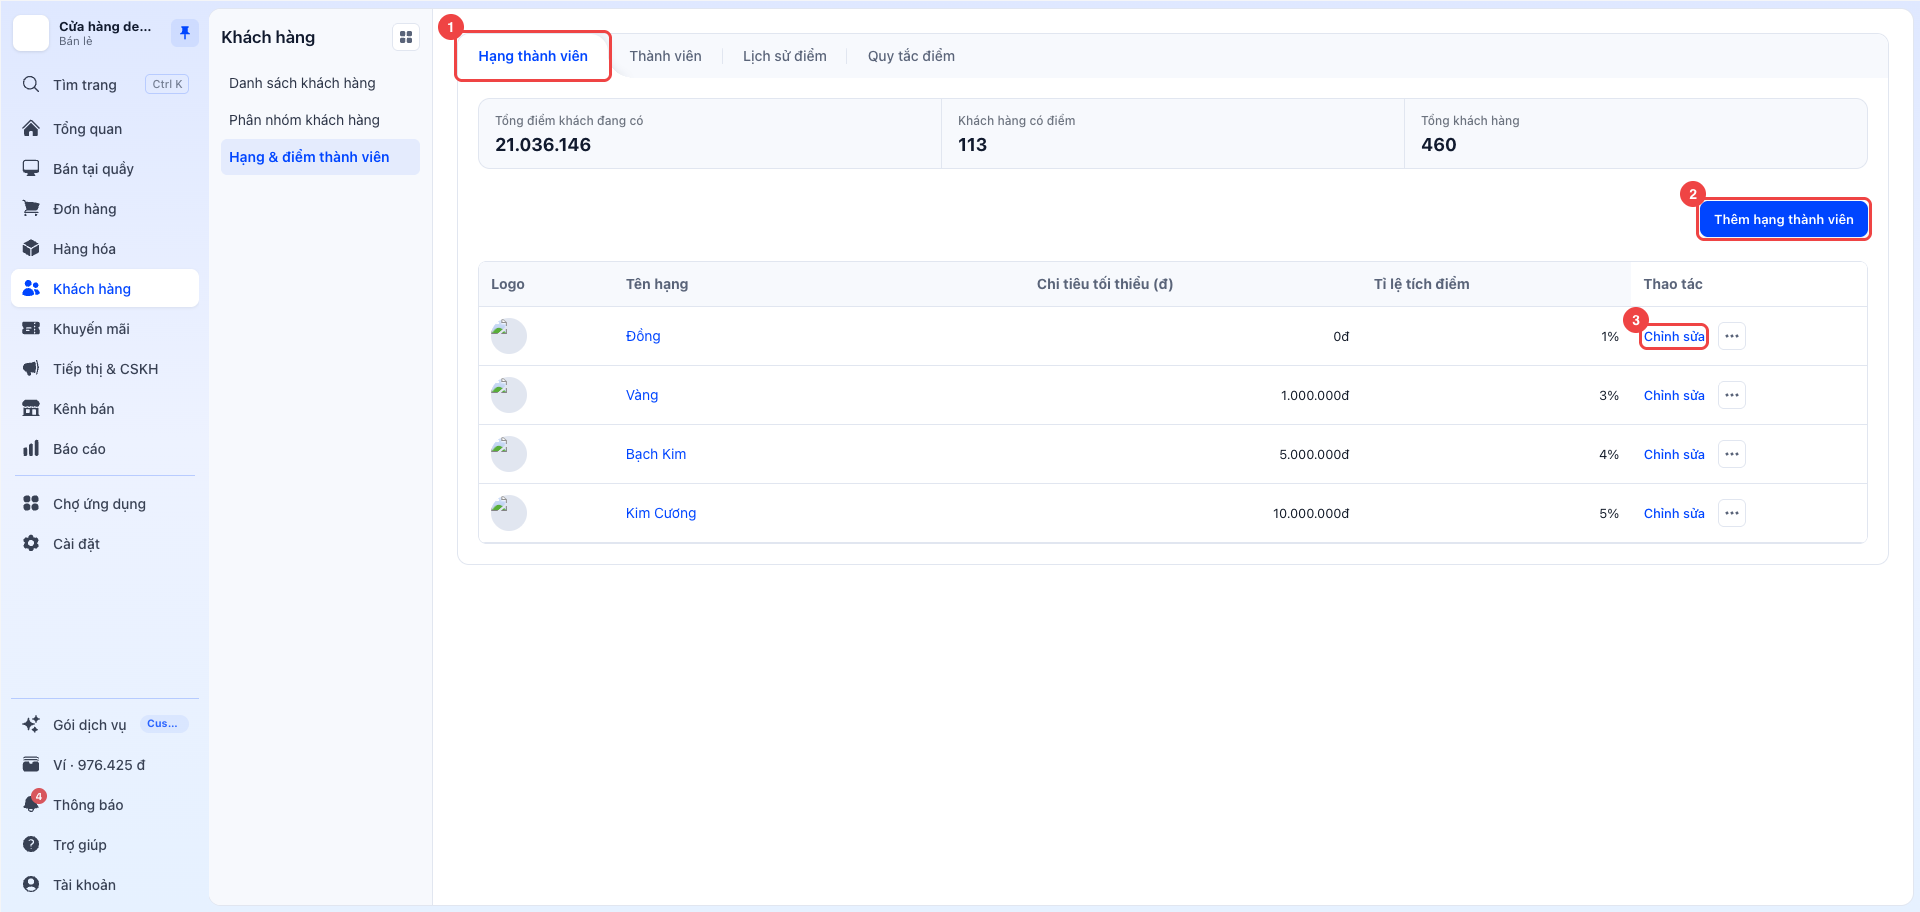Click the Hàng hóa box icon
Screen dimensions: 1920x912
[31, 249]
